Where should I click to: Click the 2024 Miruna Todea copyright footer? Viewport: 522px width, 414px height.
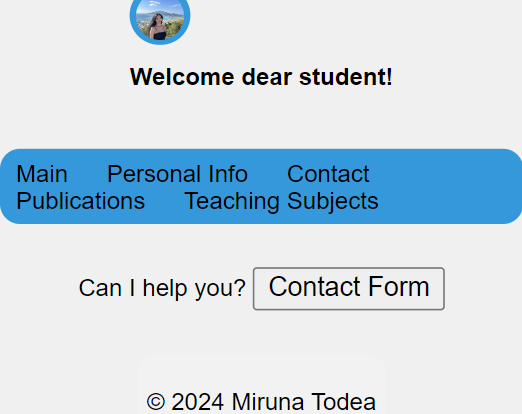[x=261, y=402]
